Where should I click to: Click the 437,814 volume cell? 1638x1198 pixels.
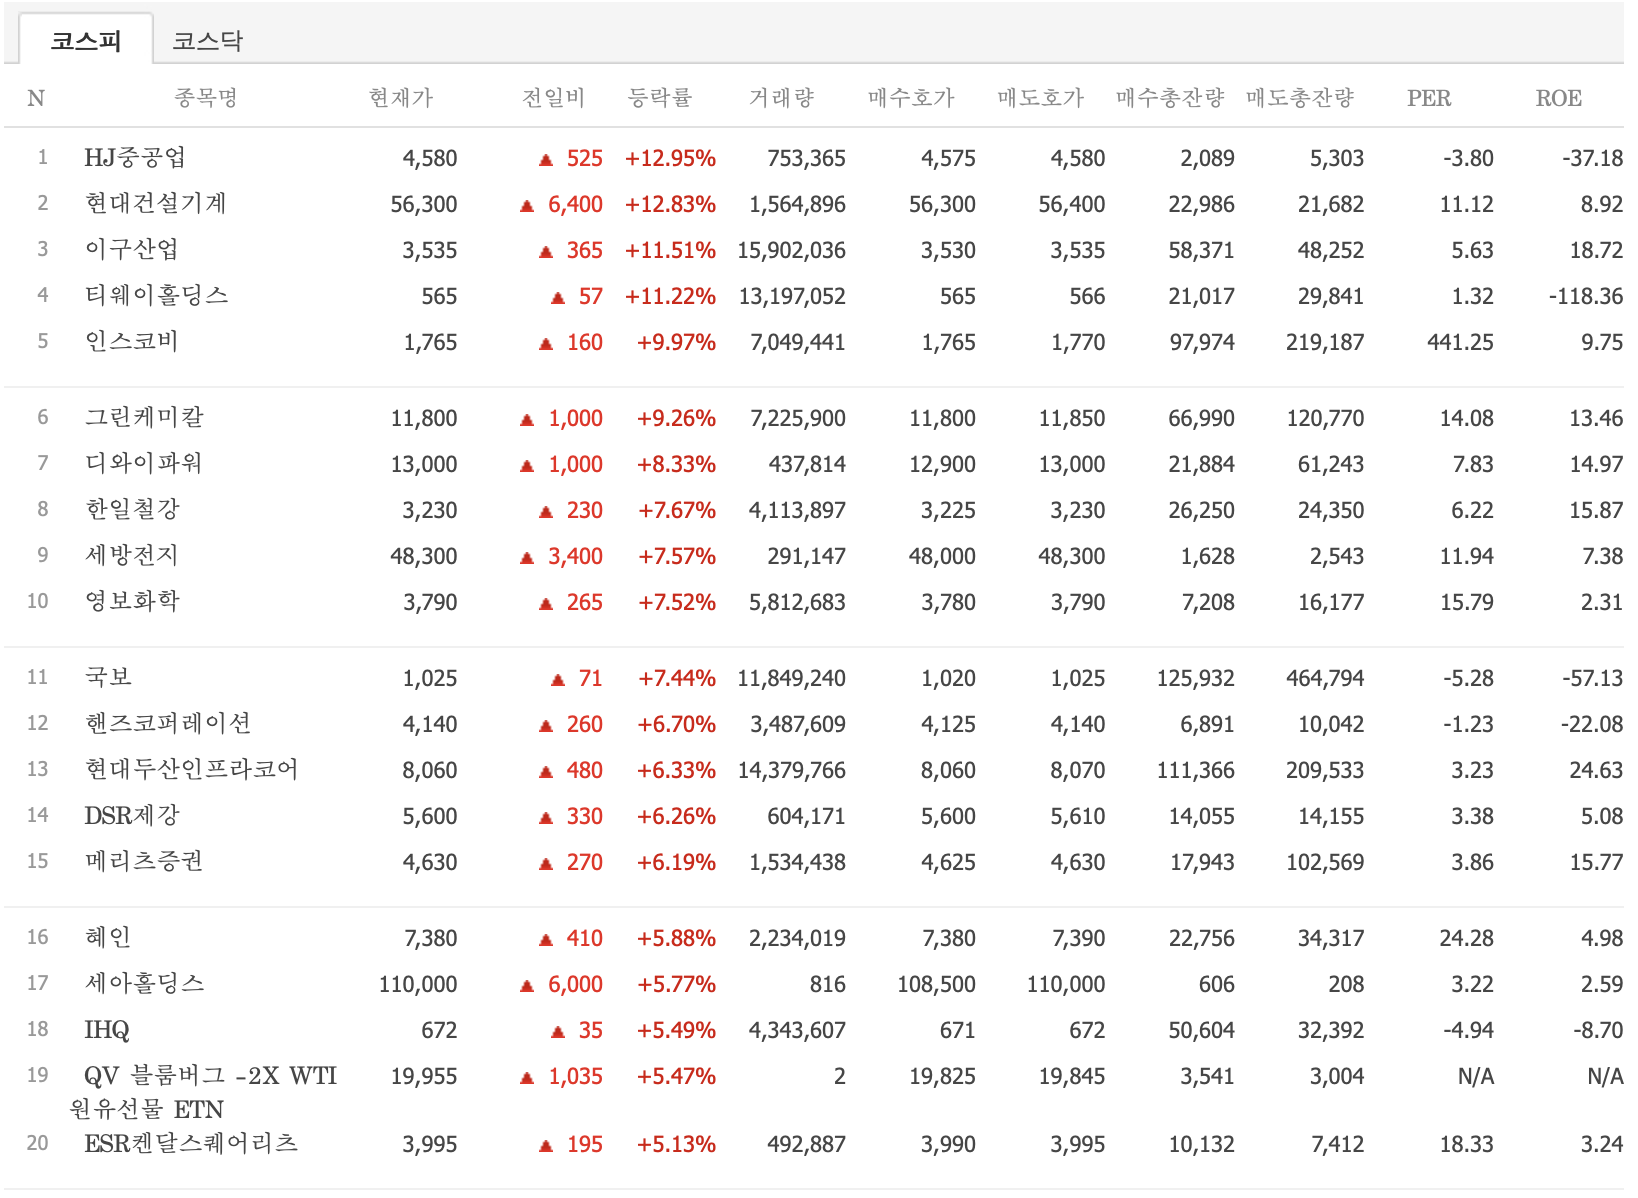pyautogui.click(x=807, y=464)
